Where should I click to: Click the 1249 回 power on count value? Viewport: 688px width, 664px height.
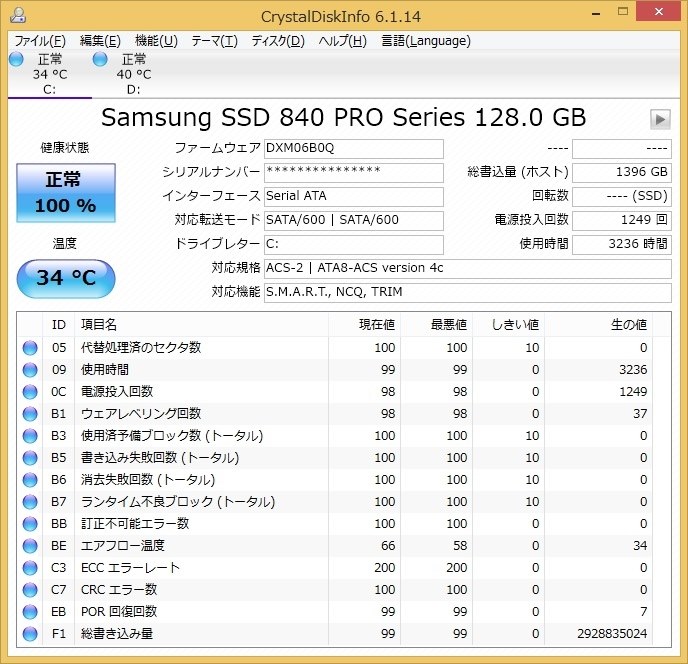(622, 220)
